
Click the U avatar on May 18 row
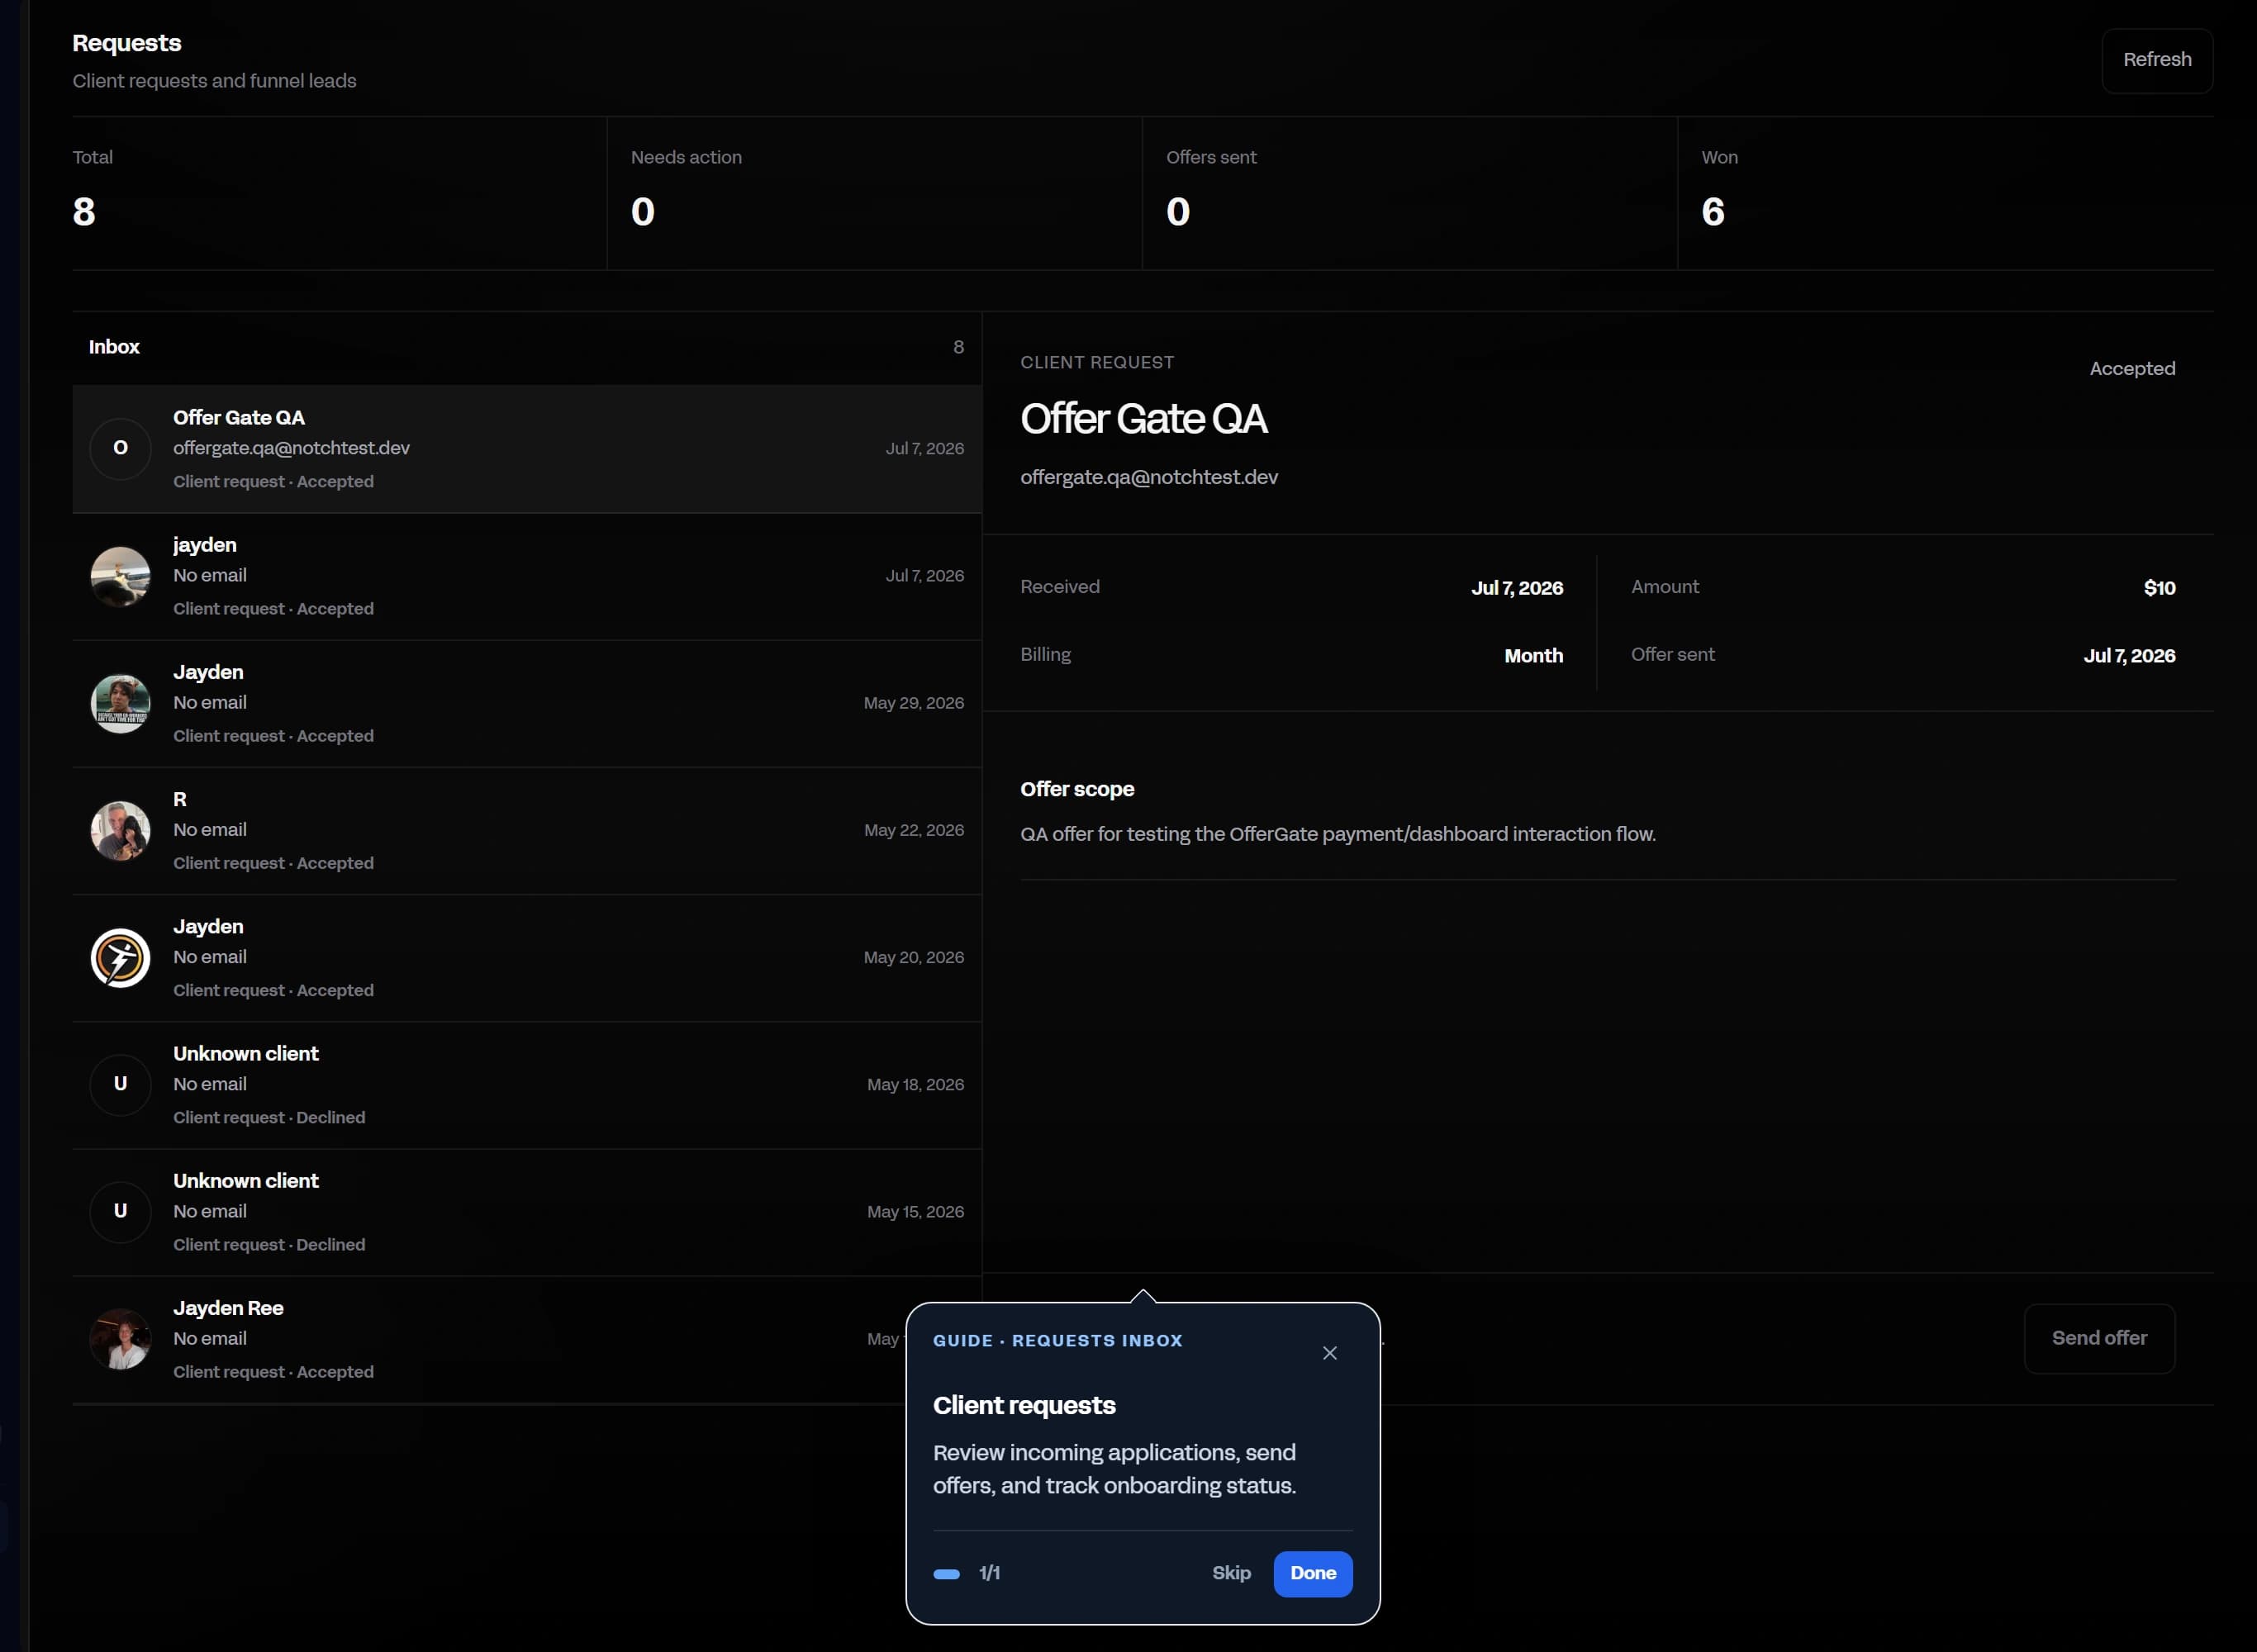click(120, 1084)
